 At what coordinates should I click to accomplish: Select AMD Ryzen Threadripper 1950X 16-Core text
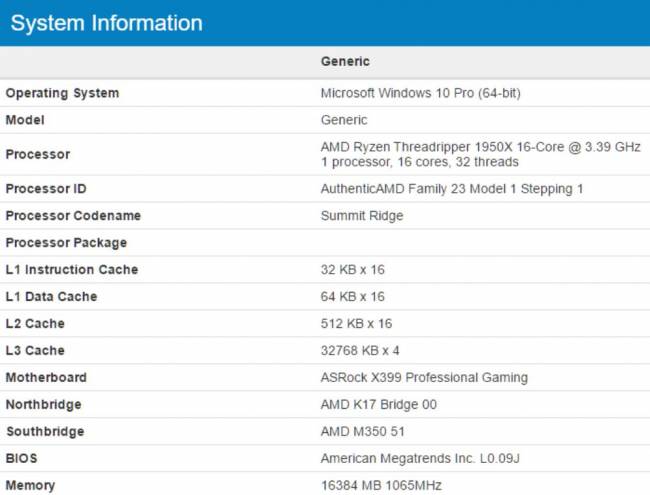[x=442, y=147]
